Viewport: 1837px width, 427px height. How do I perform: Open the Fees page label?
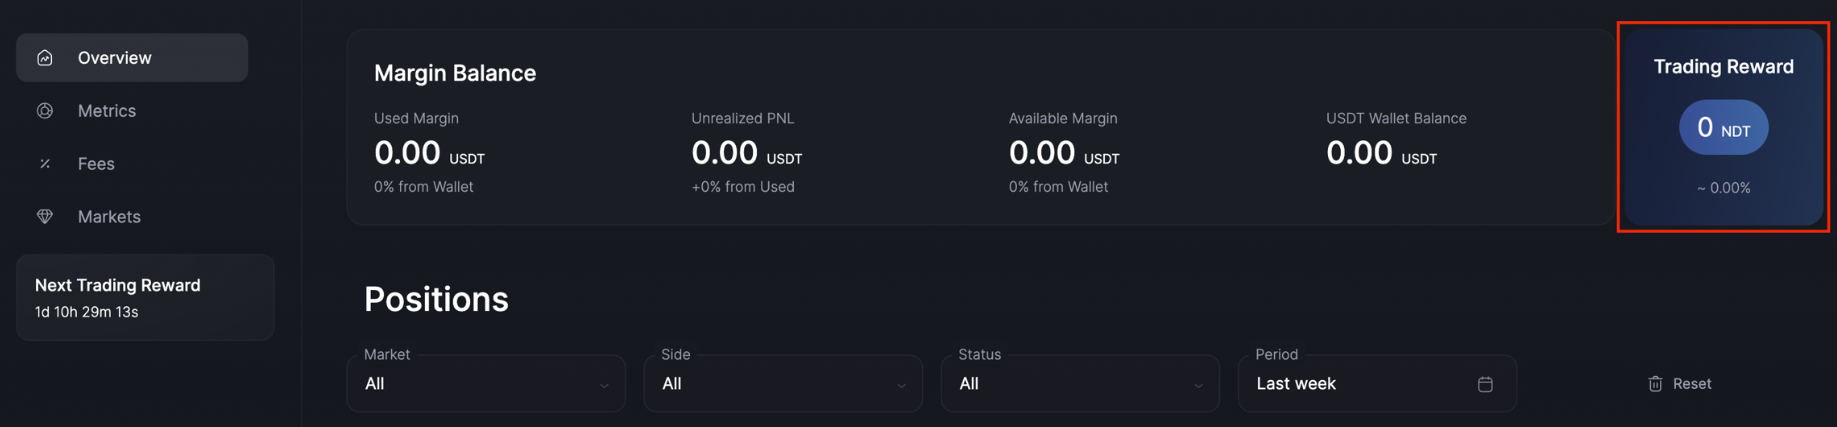[96, 164]
